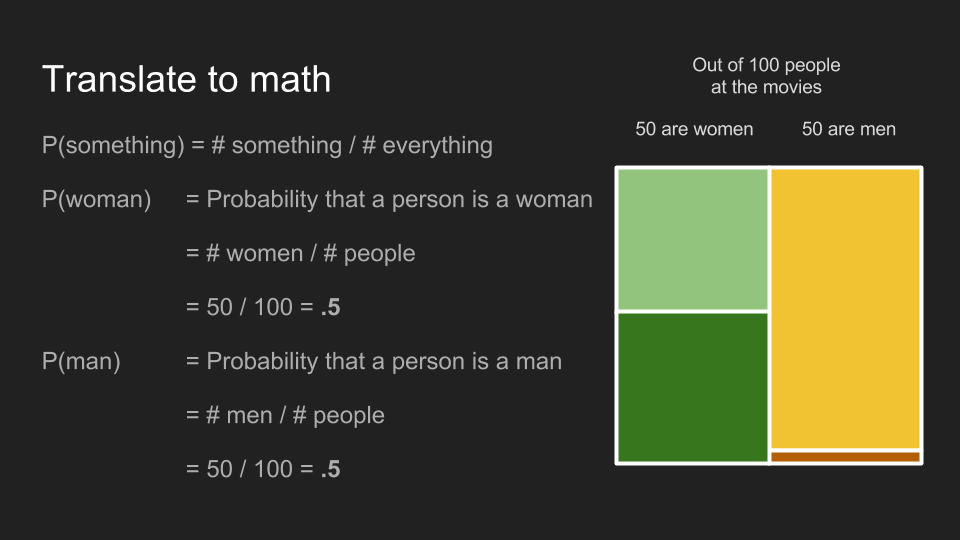Click the light green rectangle in chart

tap(692, 239)
